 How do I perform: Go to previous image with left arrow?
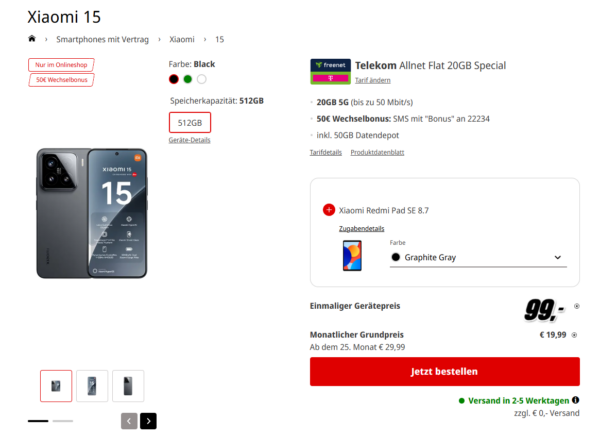pyautogui.click(x=129, y=421)
